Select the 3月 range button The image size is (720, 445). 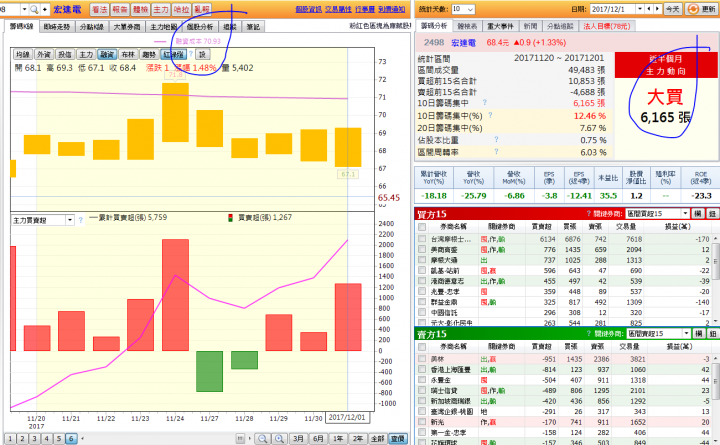298,439
